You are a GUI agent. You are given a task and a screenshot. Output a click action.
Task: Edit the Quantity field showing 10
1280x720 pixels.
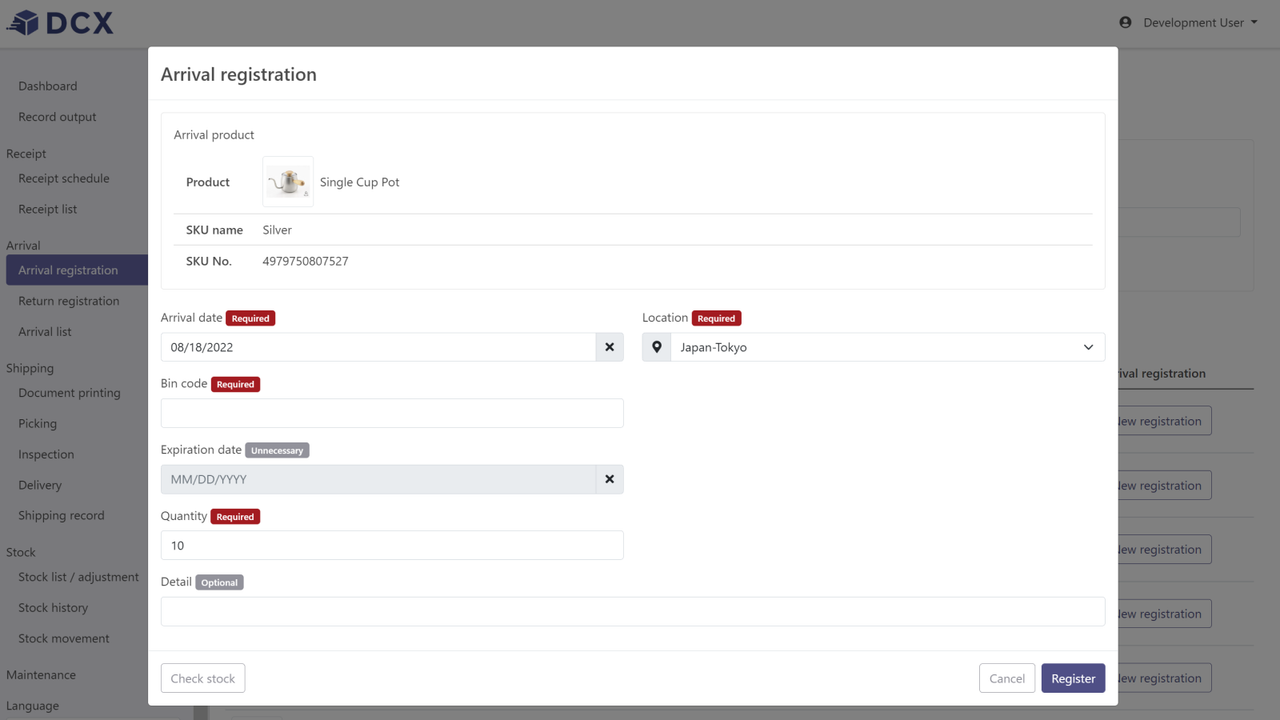point(391,545)
